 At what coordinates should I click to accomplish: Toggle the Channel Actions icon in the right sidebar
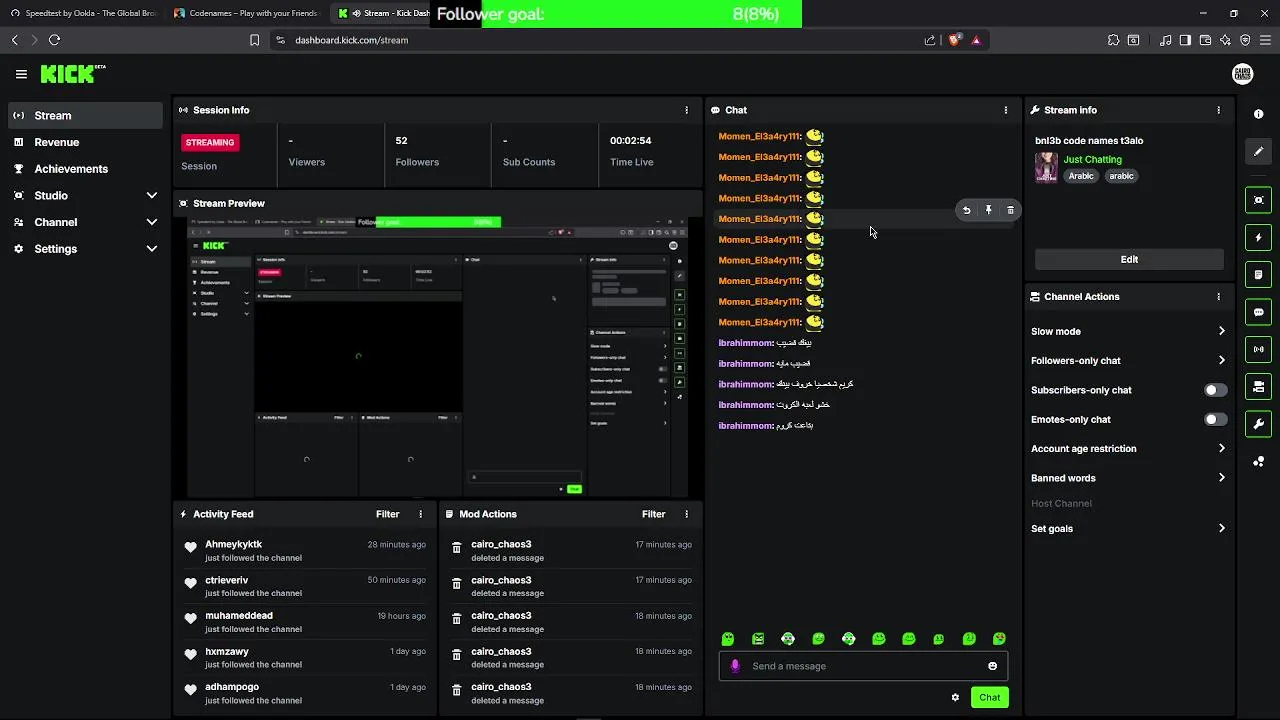[x=1258, y=386]
